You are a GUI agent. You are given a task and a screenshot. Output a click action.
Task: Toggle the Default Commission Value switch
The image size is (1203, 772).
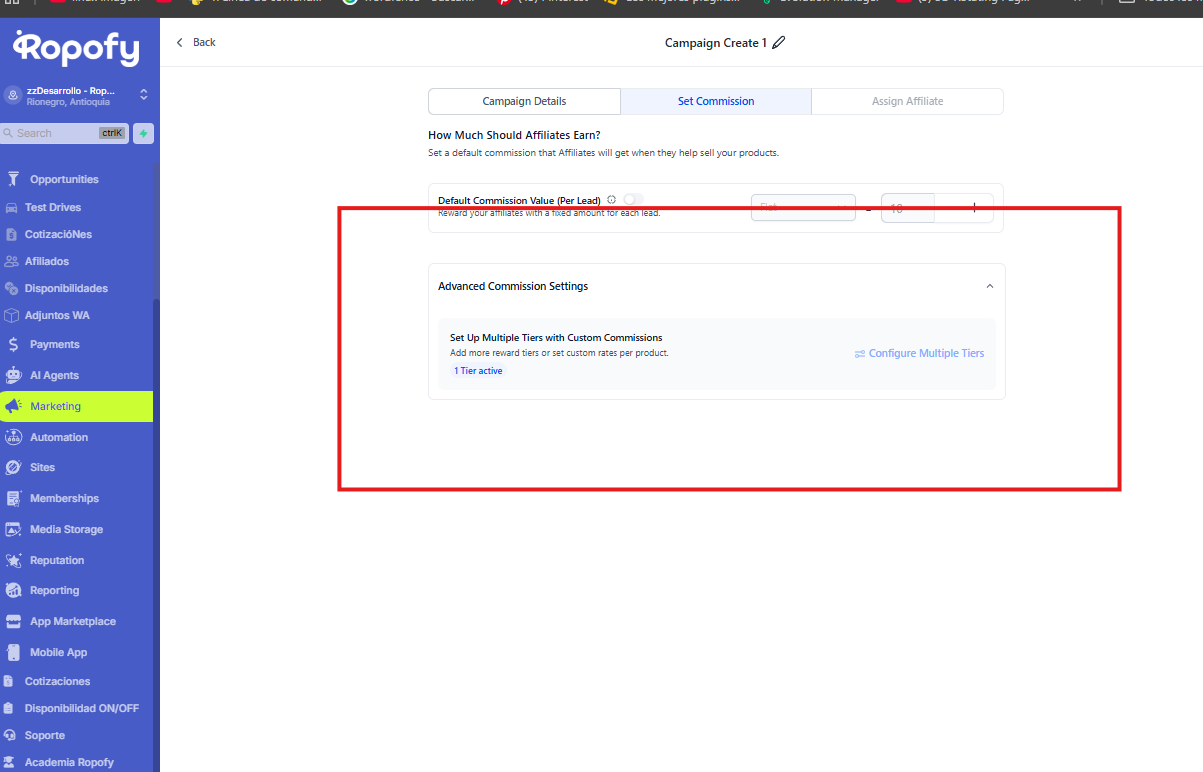(x=632, y=200)
